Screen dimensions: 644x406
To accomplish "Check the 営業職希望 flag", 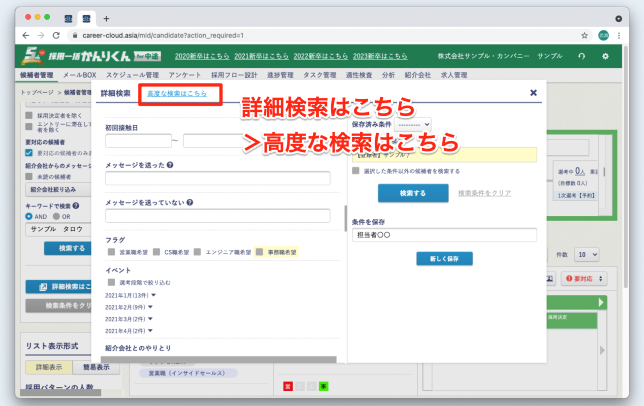I will 111,252.
